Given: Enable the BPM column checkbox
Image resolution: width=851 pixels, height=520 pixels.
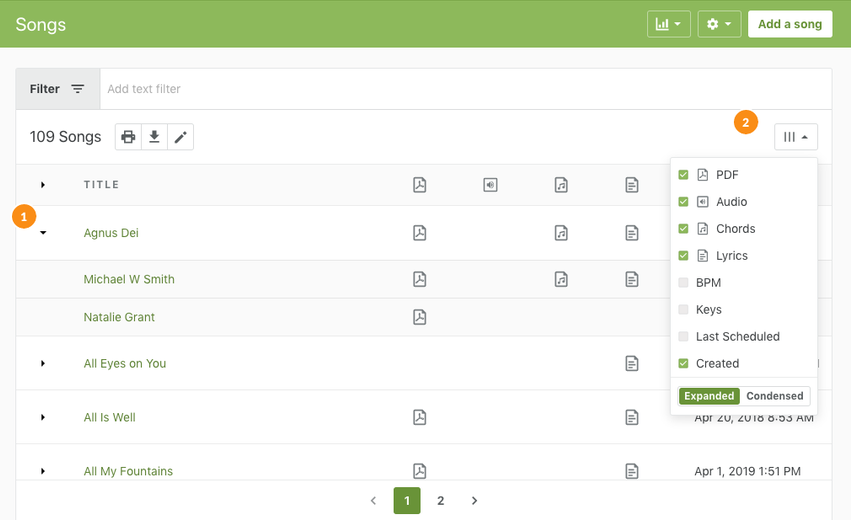Looking at the screenshot, I should pos(683,282).
